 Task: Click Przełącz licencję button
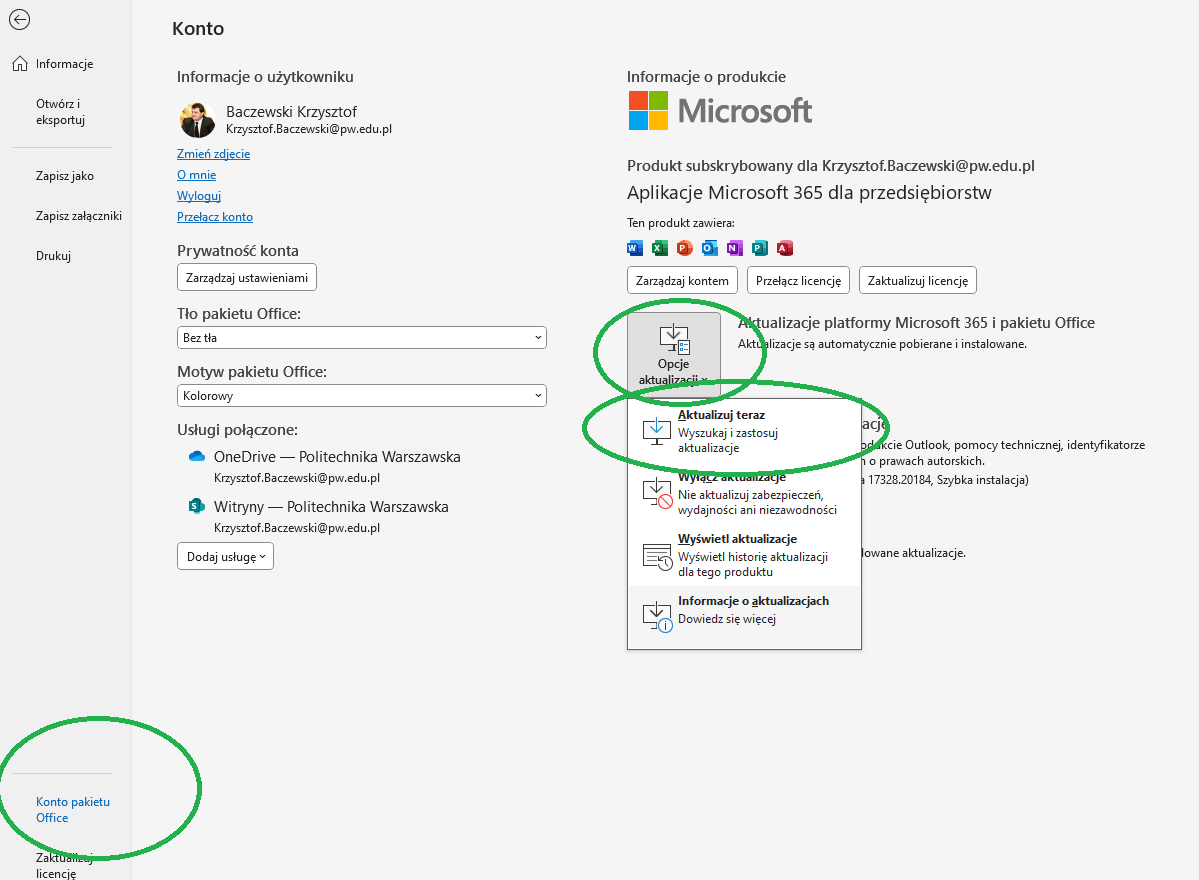pyautogui.click(x=798, y=281)
